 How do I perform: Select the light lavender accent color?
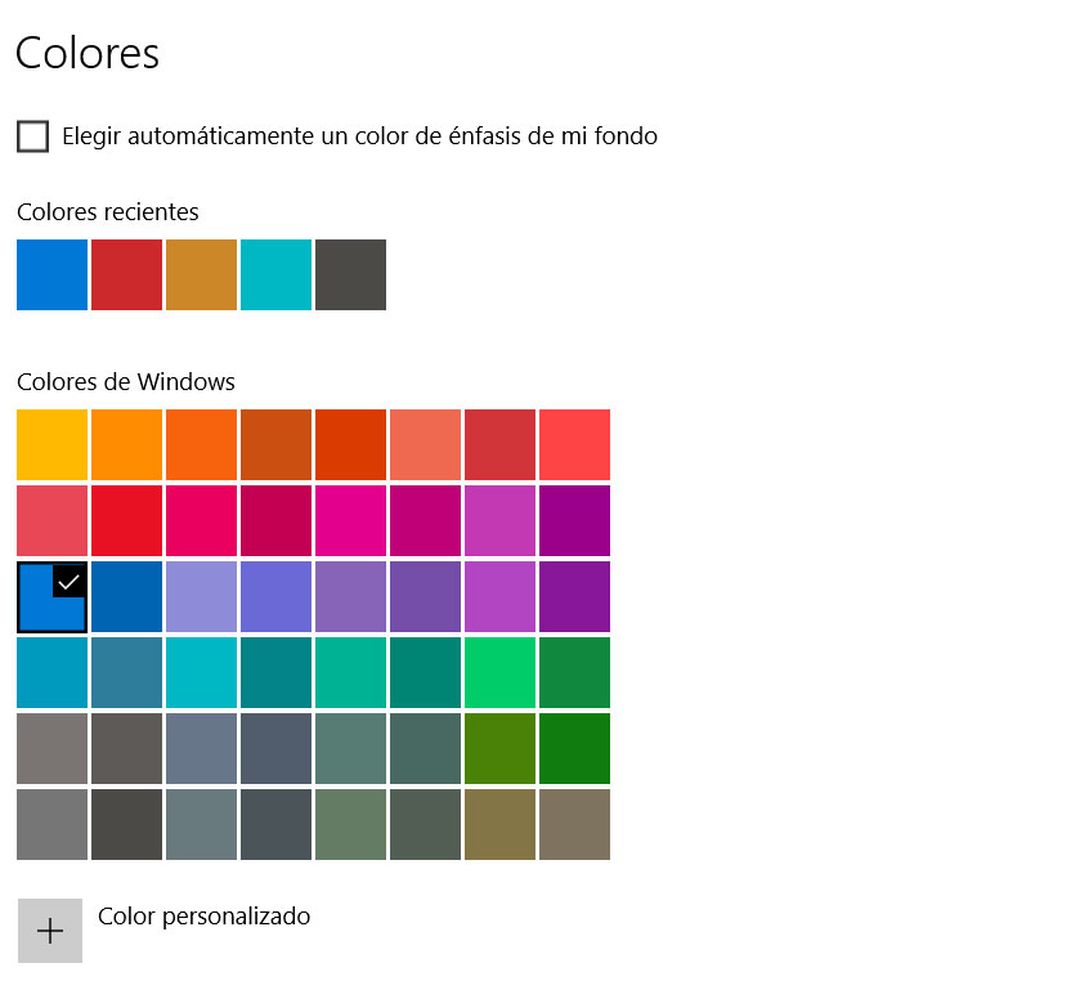[x=200, y=597]
